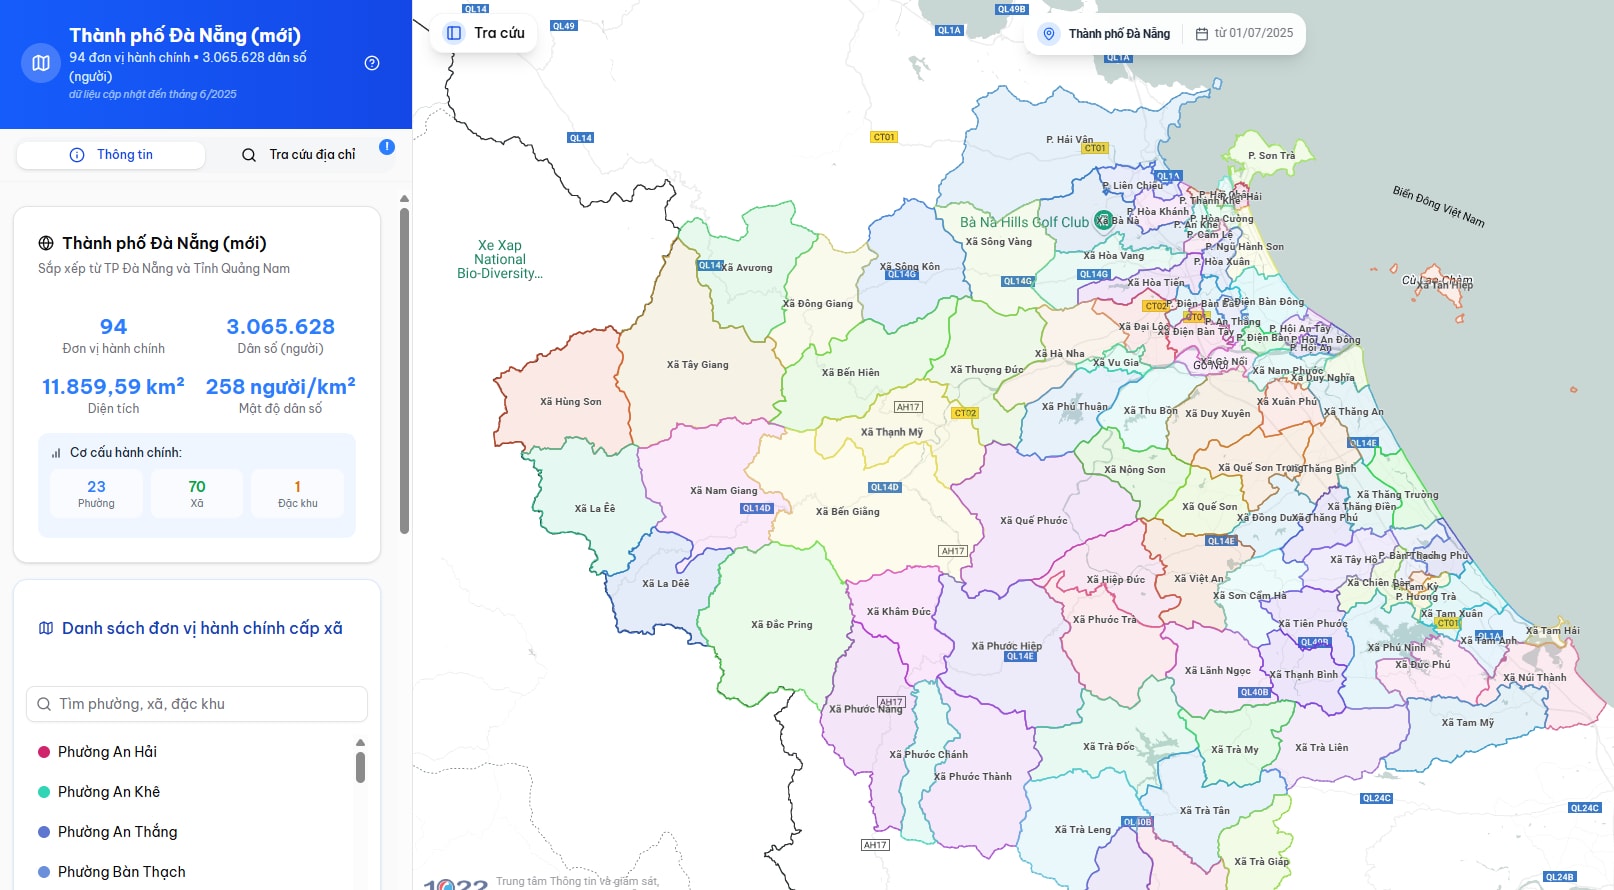The width and height of the screenshot is (1614, 890).
Task: Open the Thành phố Đà Nẵng location selector
Action: (1105, 34)
